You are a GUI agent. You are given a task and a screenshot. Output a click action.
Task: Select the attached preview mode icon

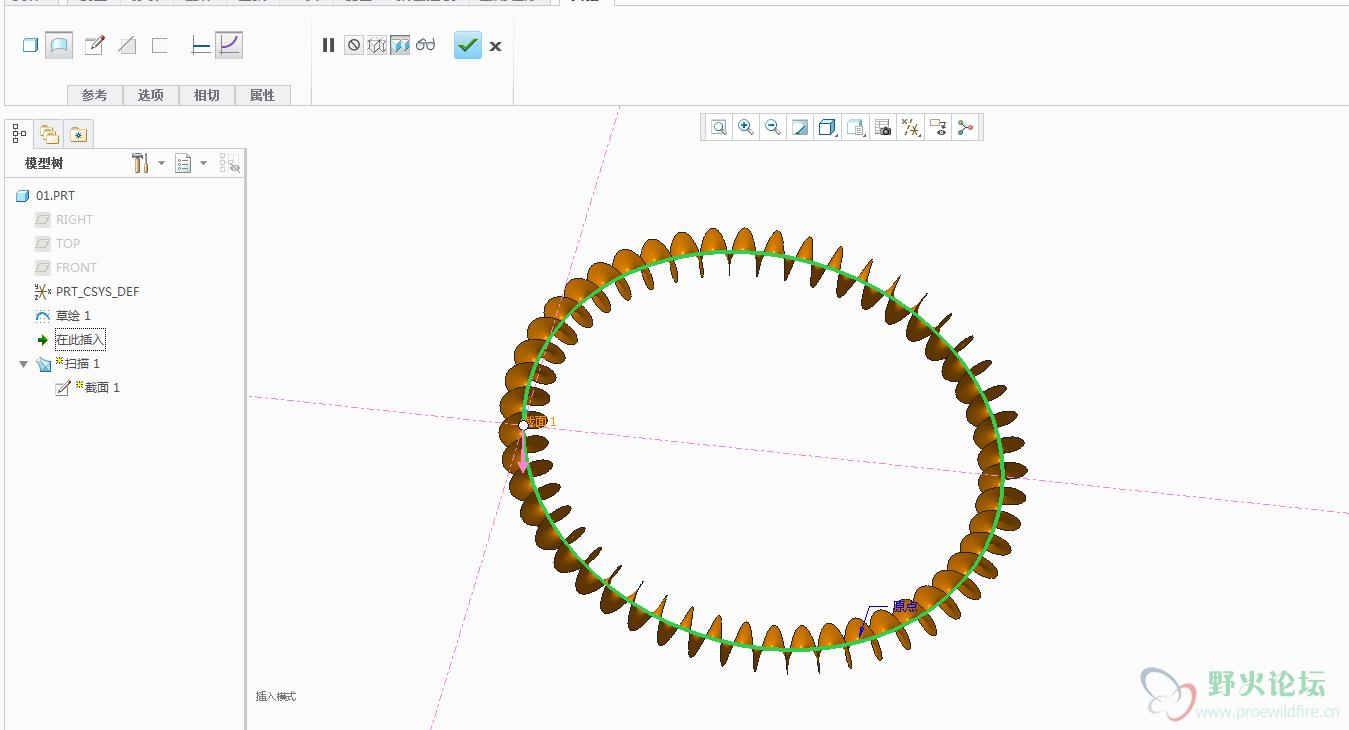coord(400,45)
